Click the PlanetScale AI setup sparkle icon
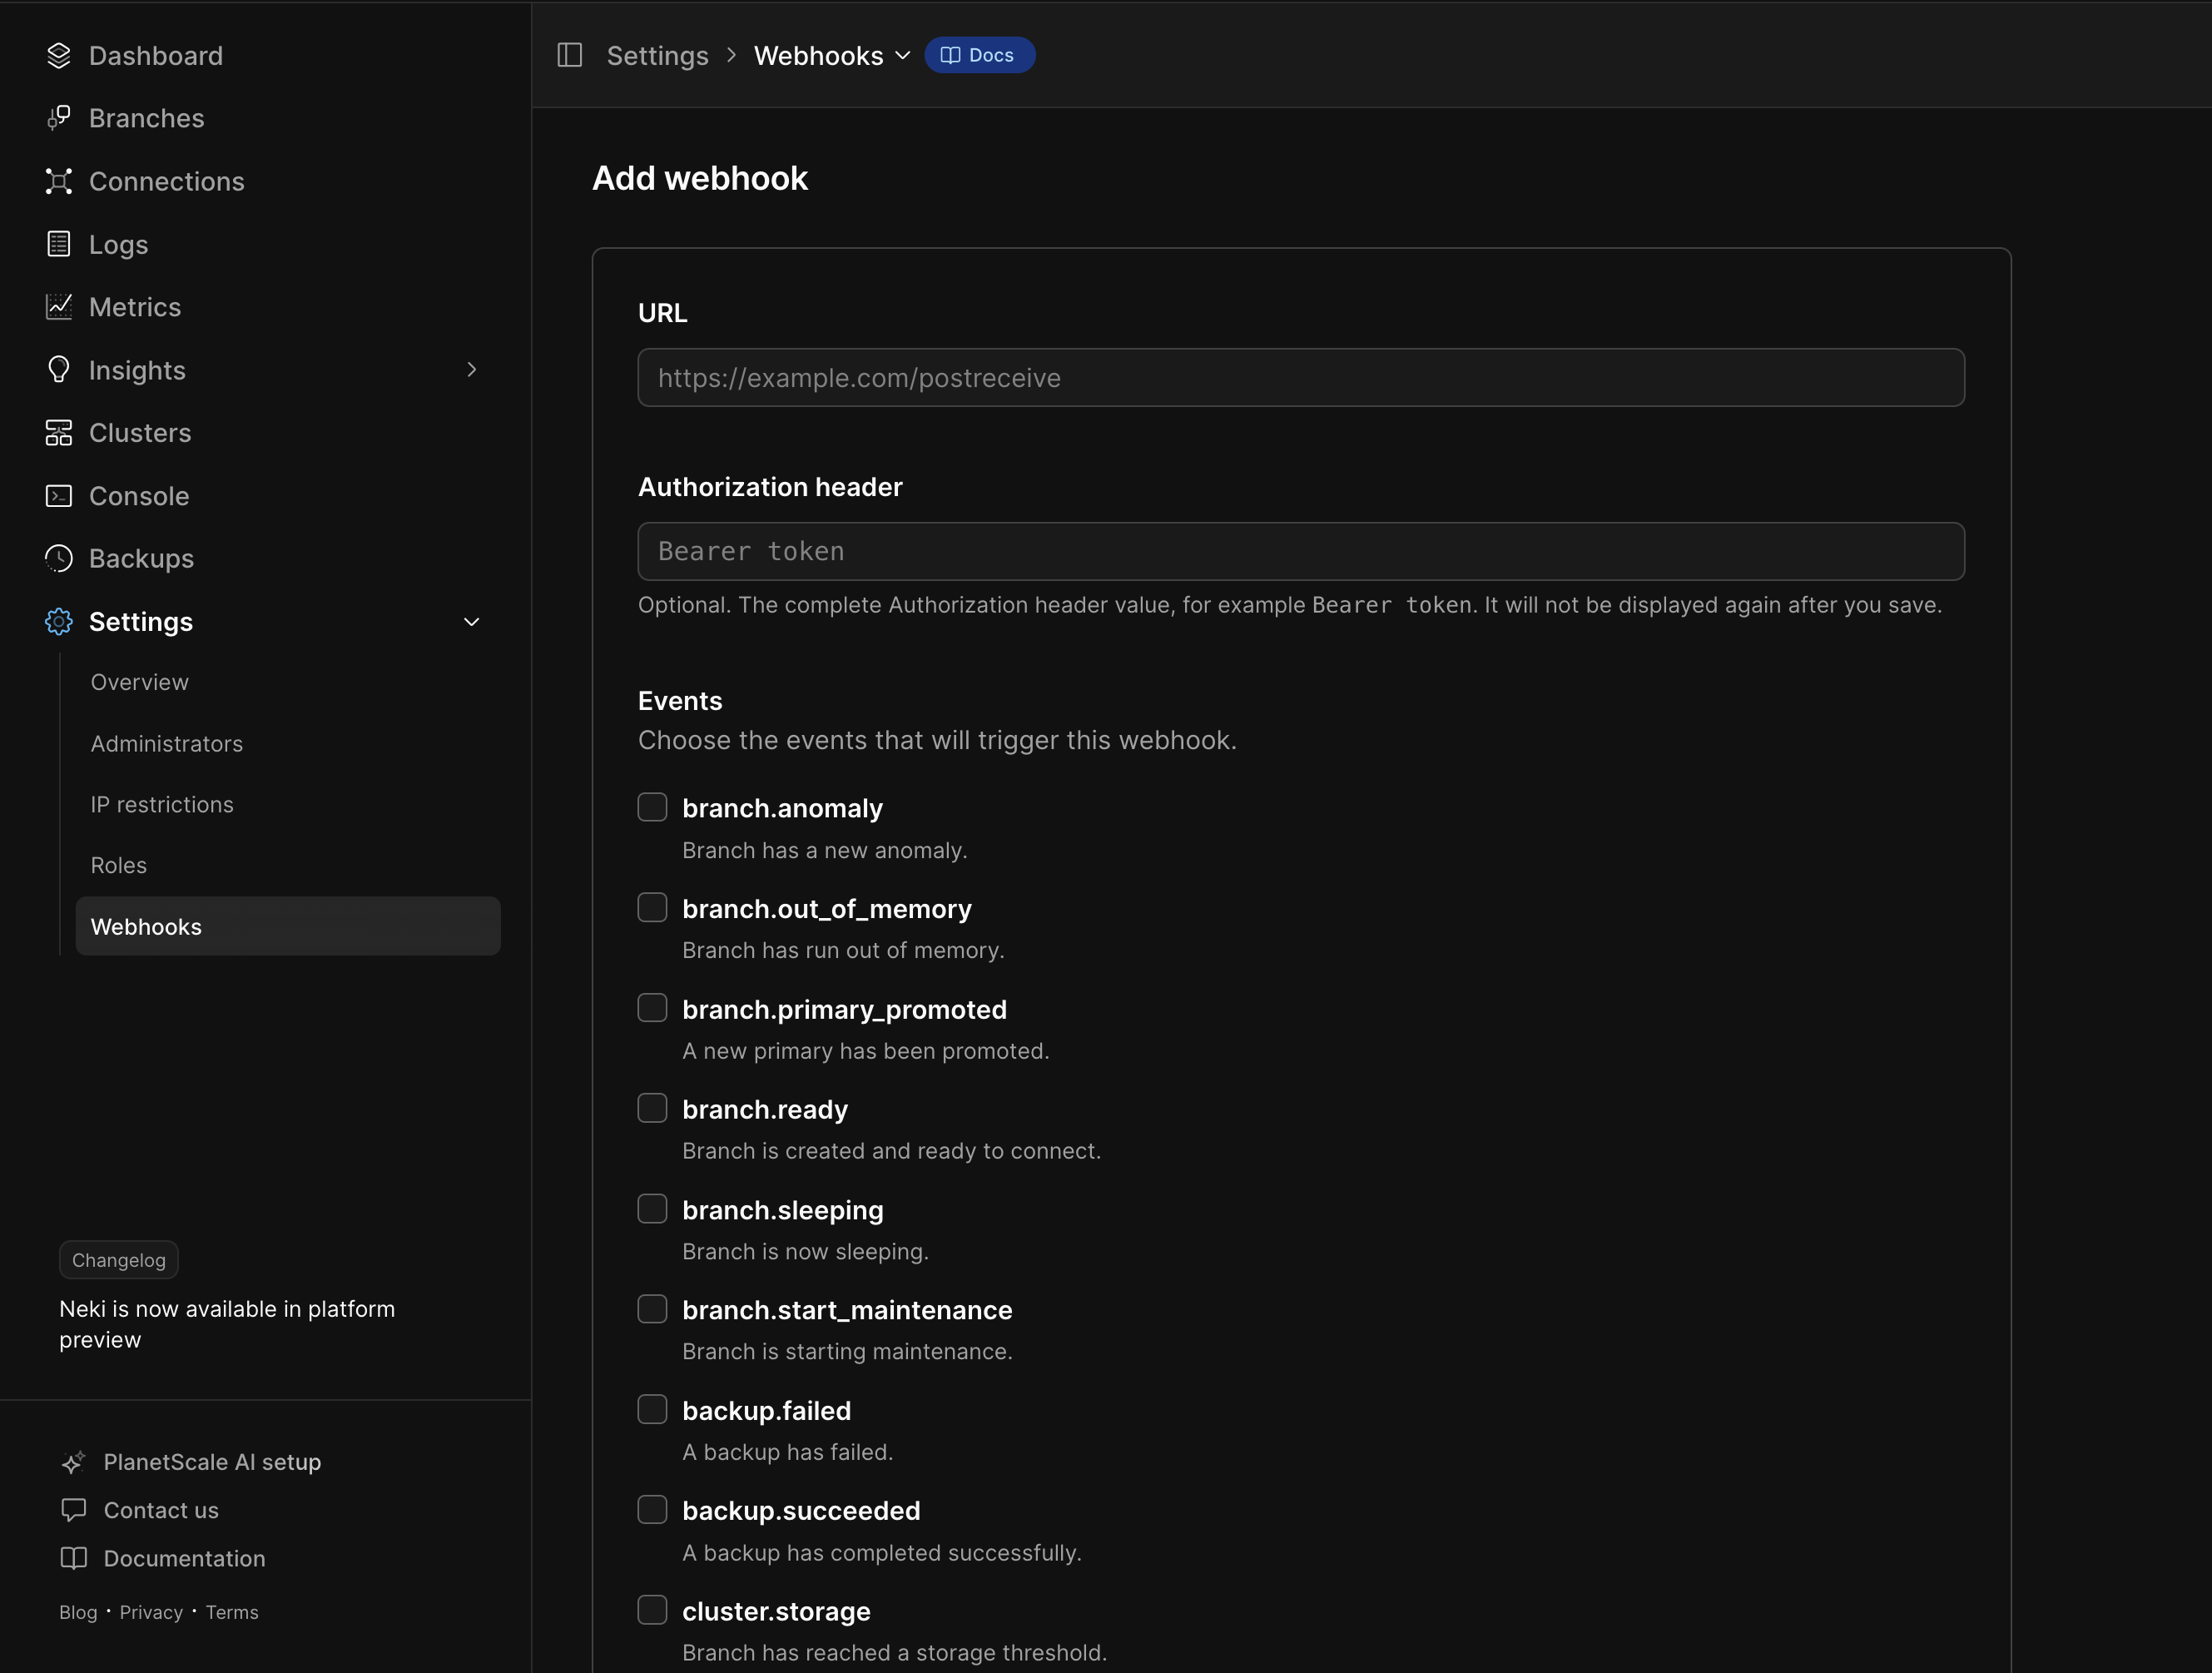 73,1462
